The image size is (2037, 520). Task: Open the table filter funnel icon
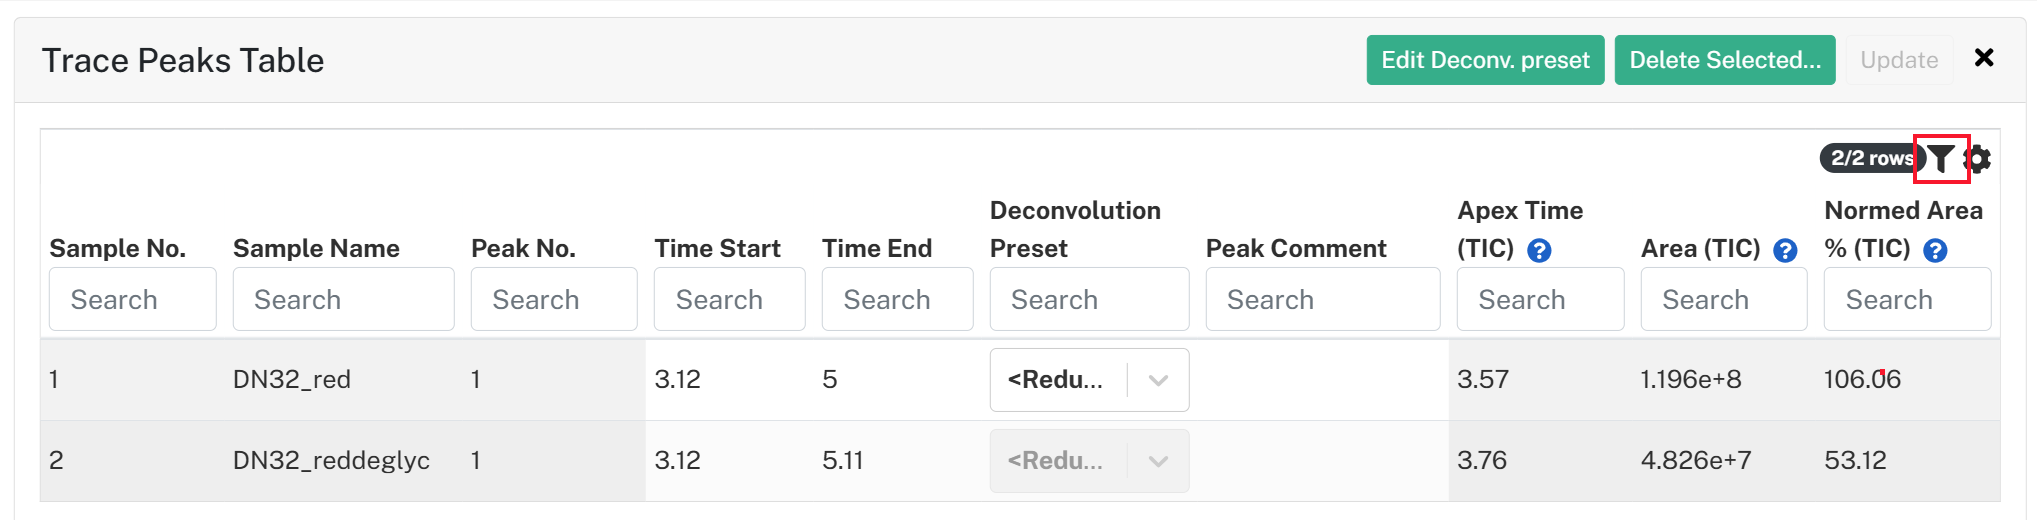click(x=1941, y=158)
